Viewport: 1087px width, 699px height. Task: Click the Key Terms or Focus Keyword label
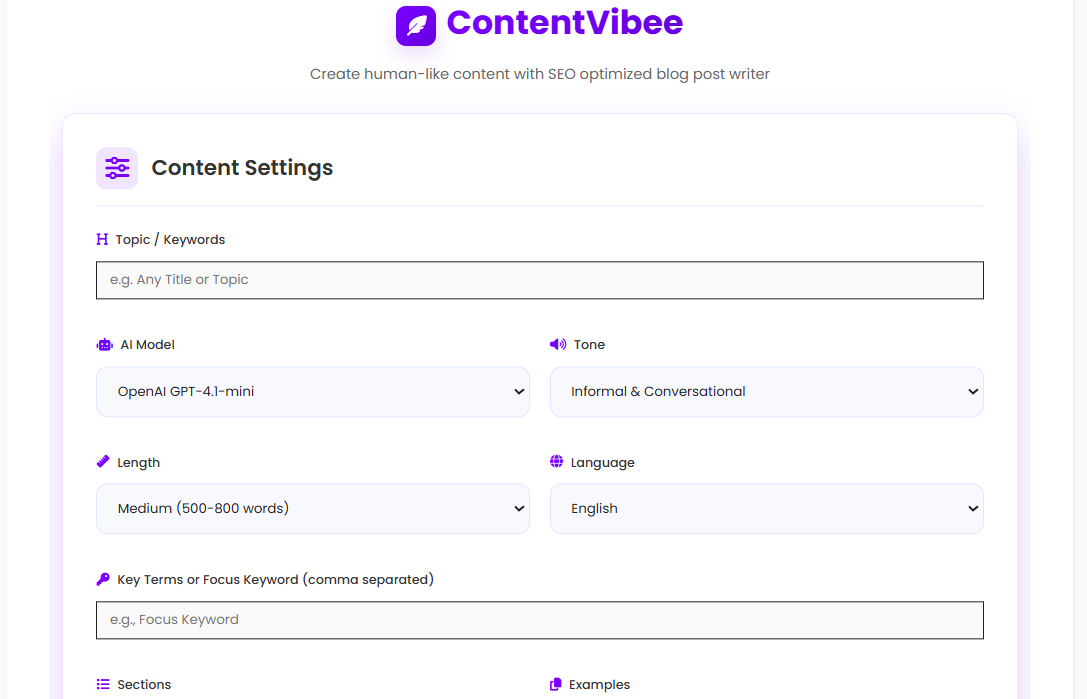coord(275,580)
